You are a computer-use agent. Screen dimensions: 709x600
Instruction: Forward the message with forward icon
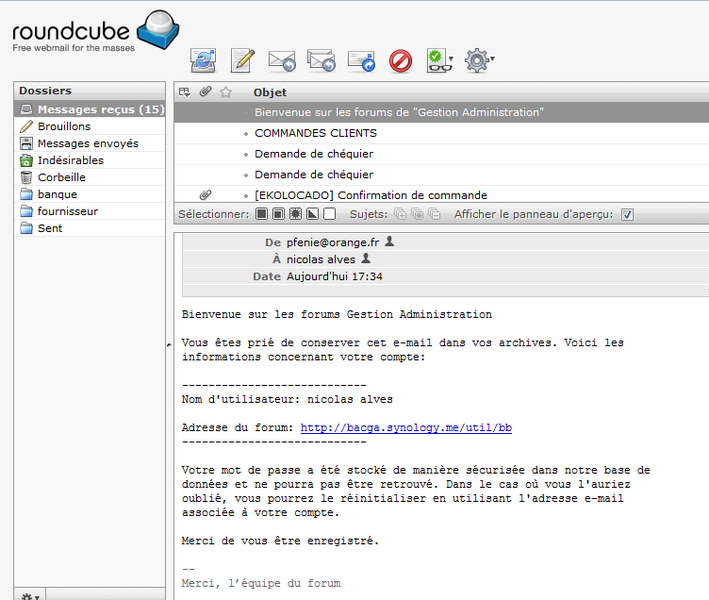(361, 61)
